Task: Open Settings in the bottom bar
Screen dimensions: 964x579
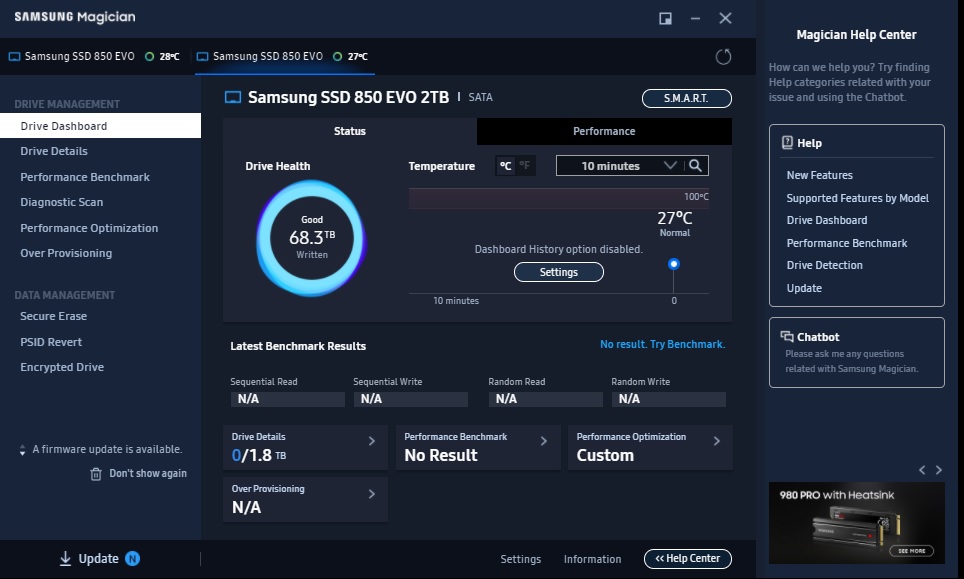Action: coord(521,559)
